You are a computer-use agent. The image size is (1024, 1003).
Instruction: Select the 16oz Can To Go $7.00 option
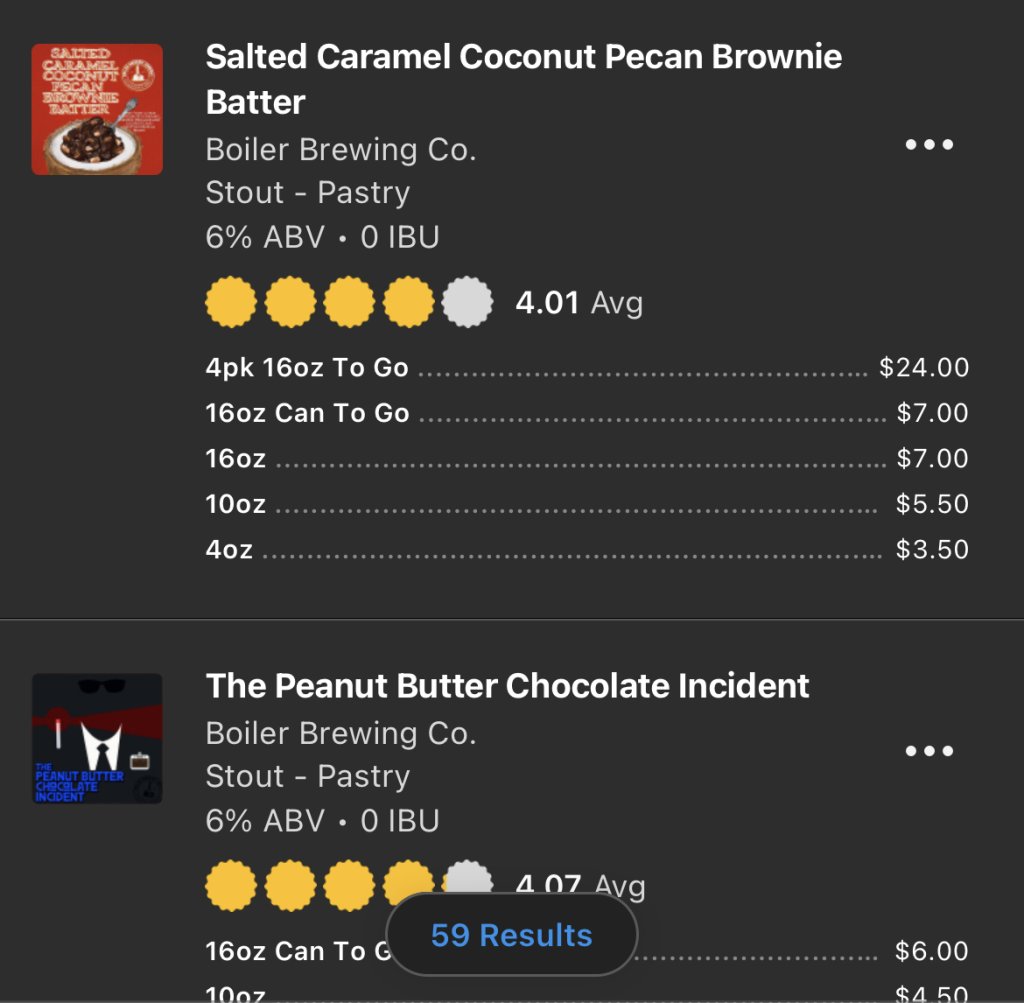[586, 413]
